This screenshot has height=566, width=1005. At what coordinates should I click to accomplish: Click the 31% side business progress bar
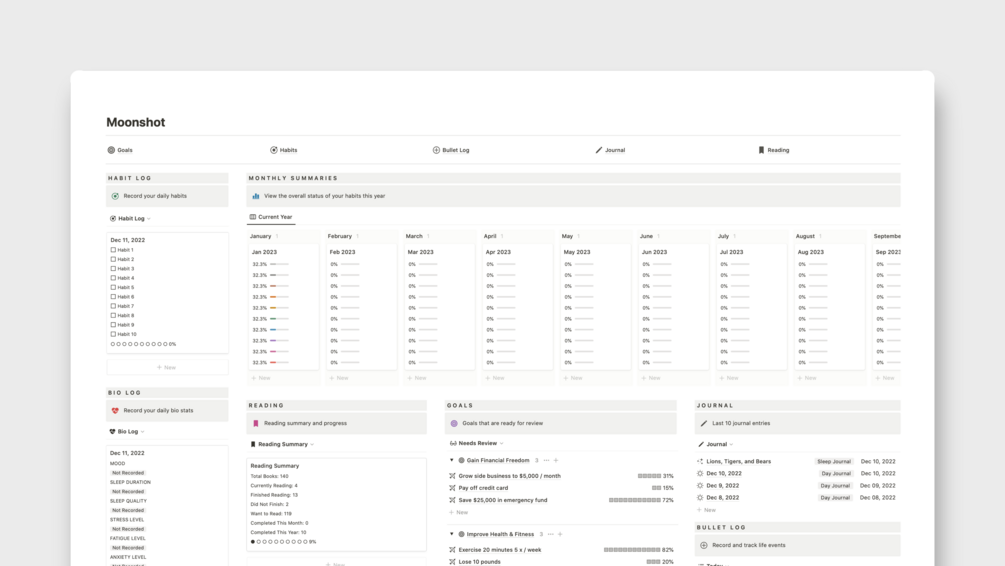[649, 476]
